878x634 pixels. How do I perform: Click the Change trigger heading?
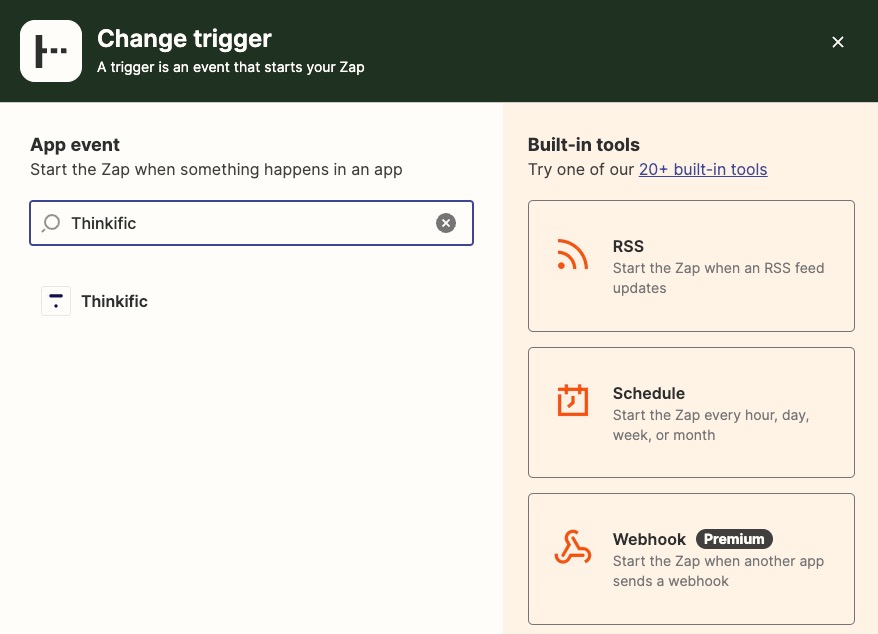[184, 39]
